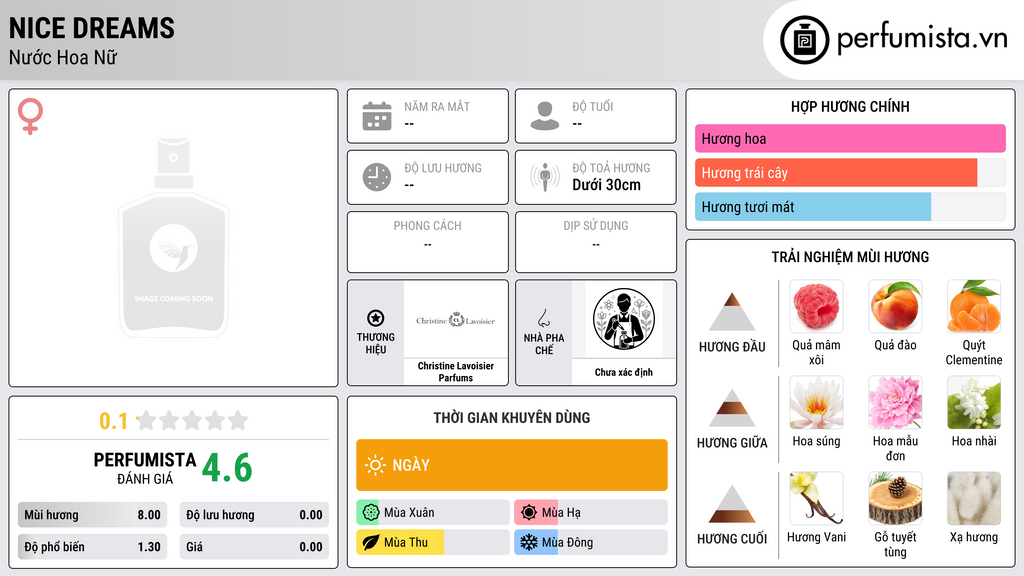Click the perfumer illustration above Chưa xác định
The width and height of the screenshot is (1024, 576).
coord(624,319)
